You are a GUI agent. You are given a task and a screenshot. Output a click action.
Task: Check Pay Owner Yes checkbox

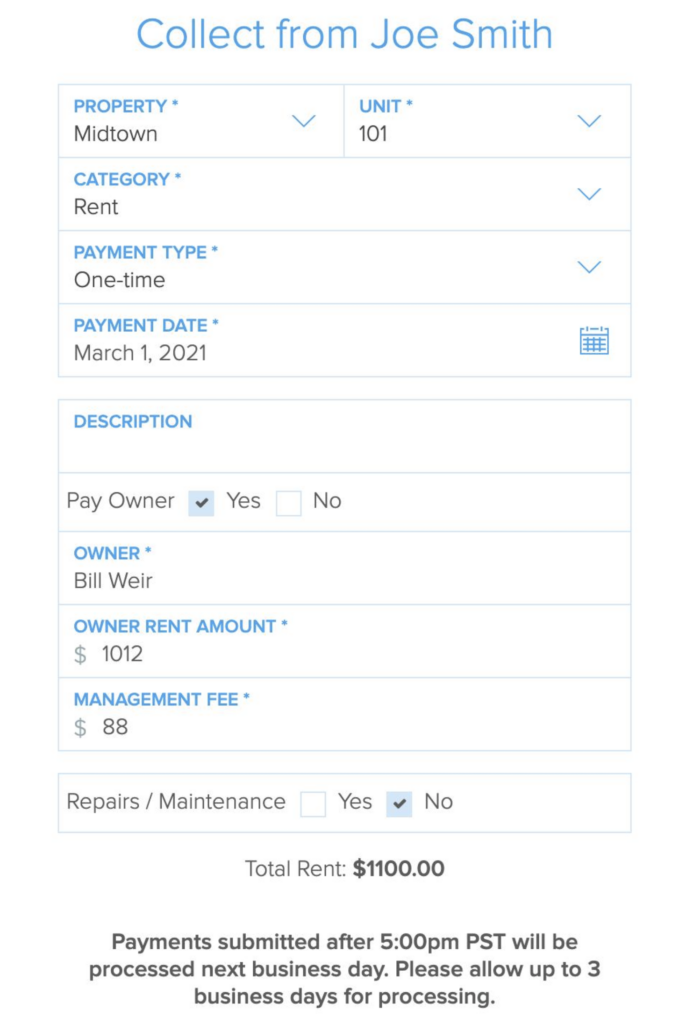[x=201, y=503]
